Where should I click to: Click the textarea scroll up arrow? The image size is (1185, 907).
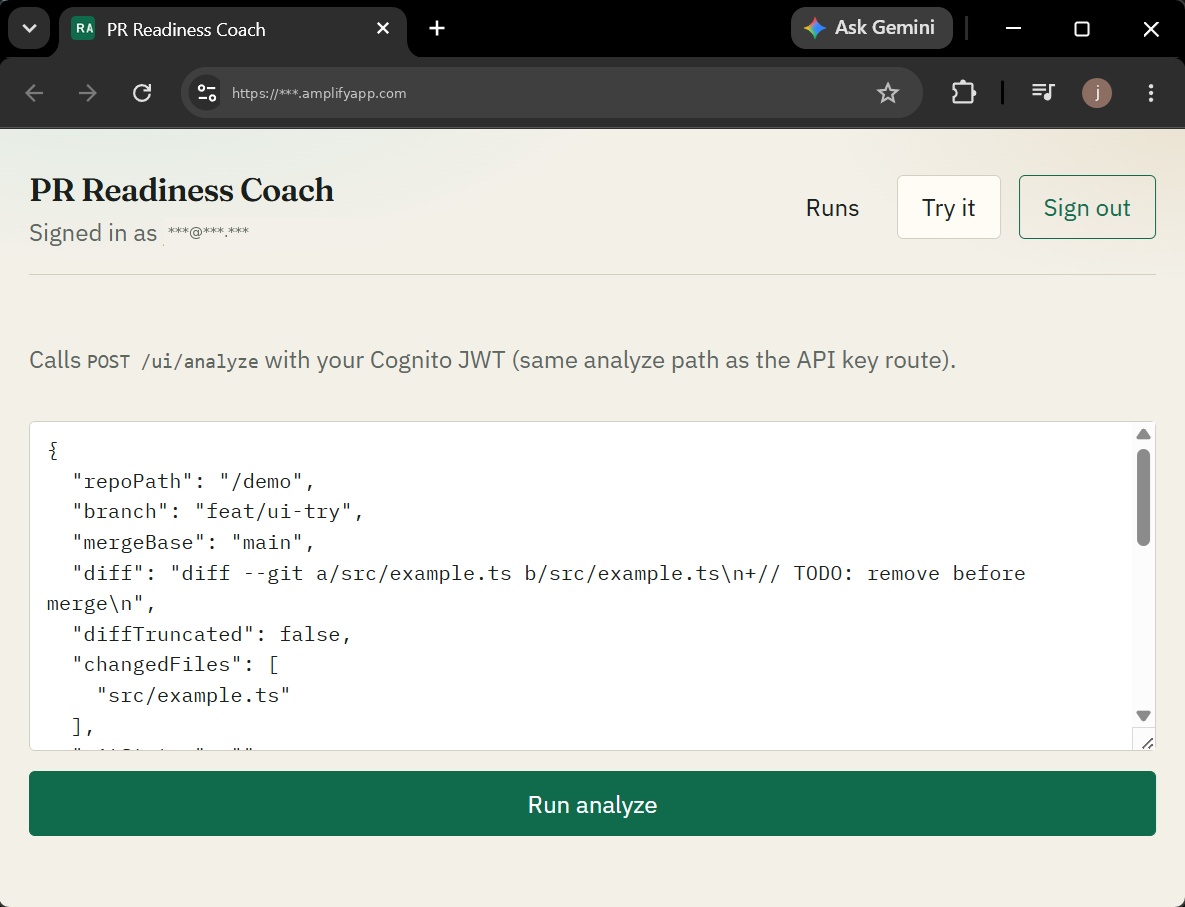[x=1143, y=434]
